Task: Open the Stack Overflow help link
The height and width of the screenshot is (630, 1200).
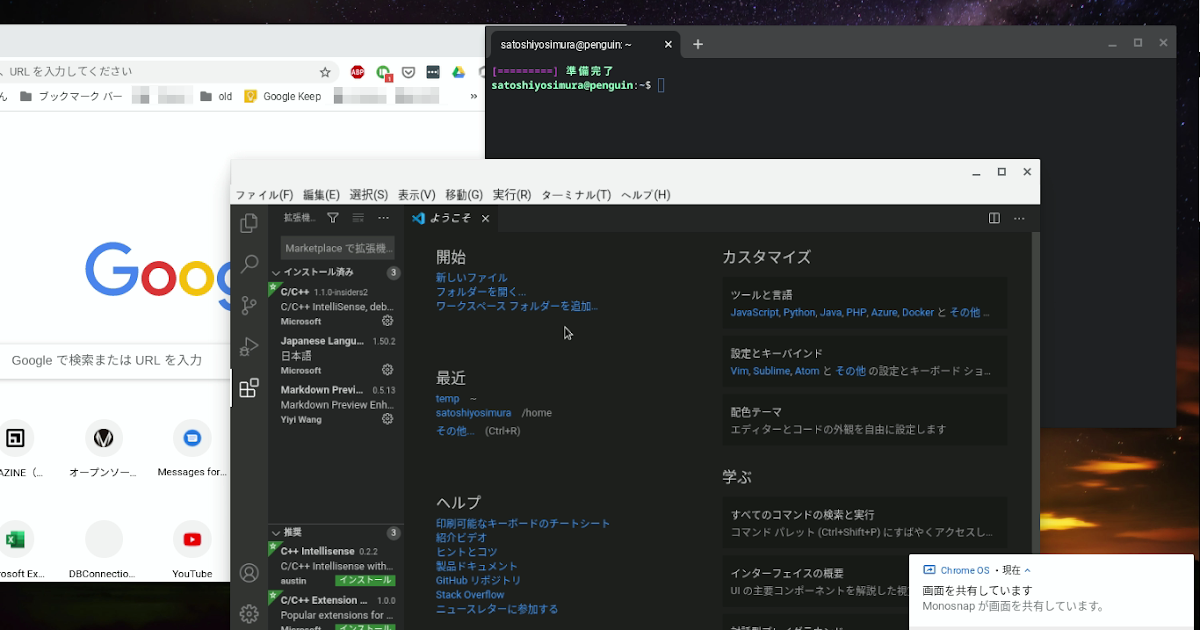Action: coord(470,595)
